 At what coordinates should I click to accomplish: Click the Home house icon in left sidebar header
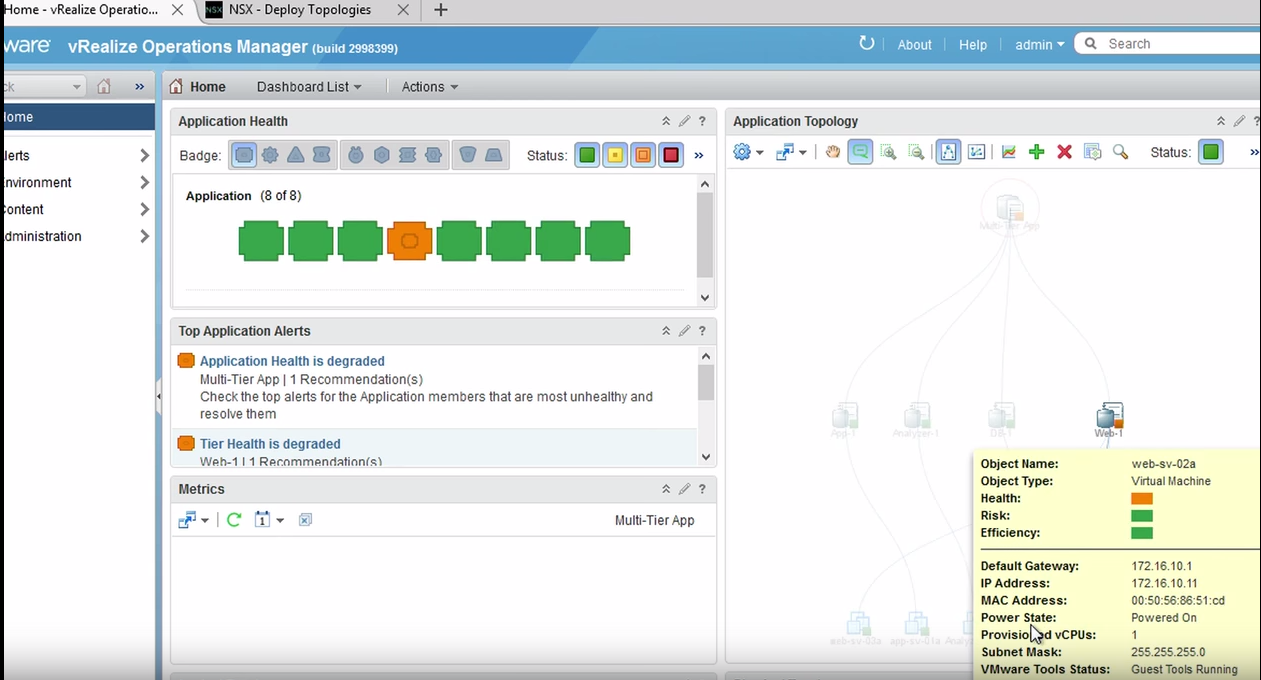tap(104, 87)
